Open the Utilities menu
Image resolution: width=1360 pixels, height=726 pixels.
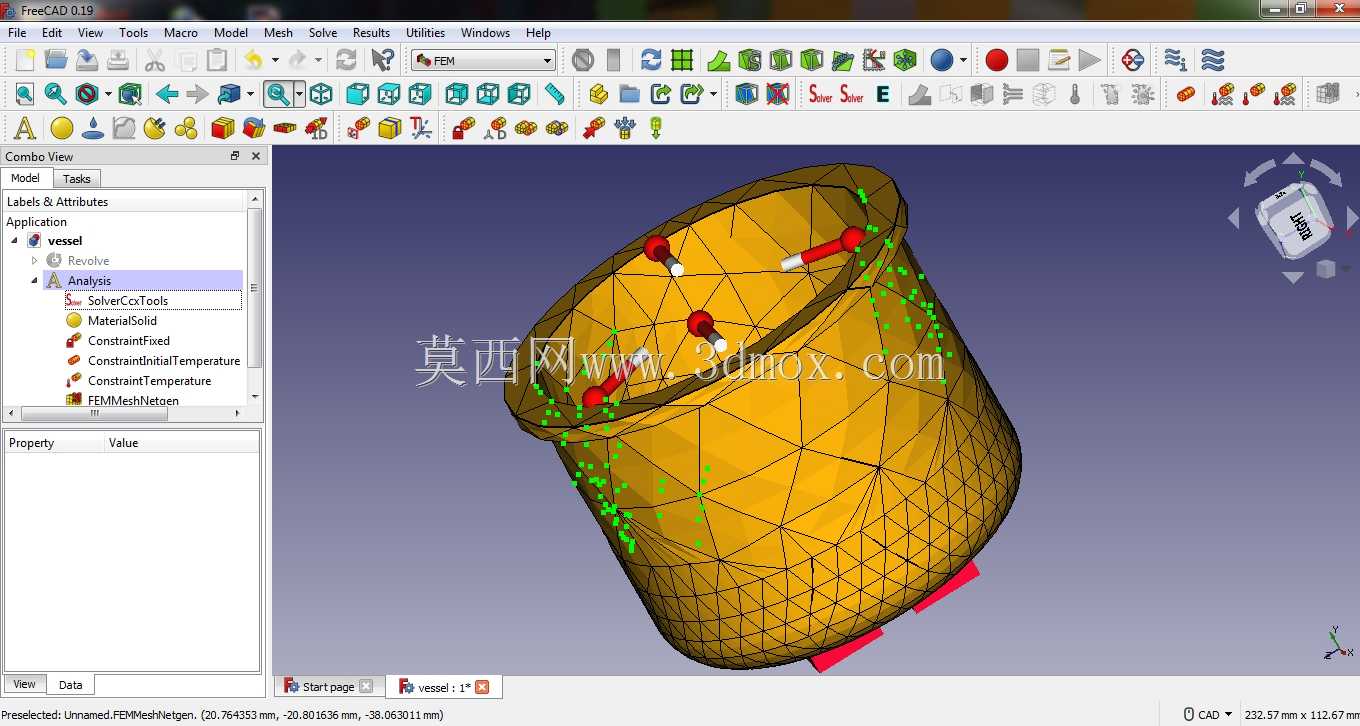[425, 33]
